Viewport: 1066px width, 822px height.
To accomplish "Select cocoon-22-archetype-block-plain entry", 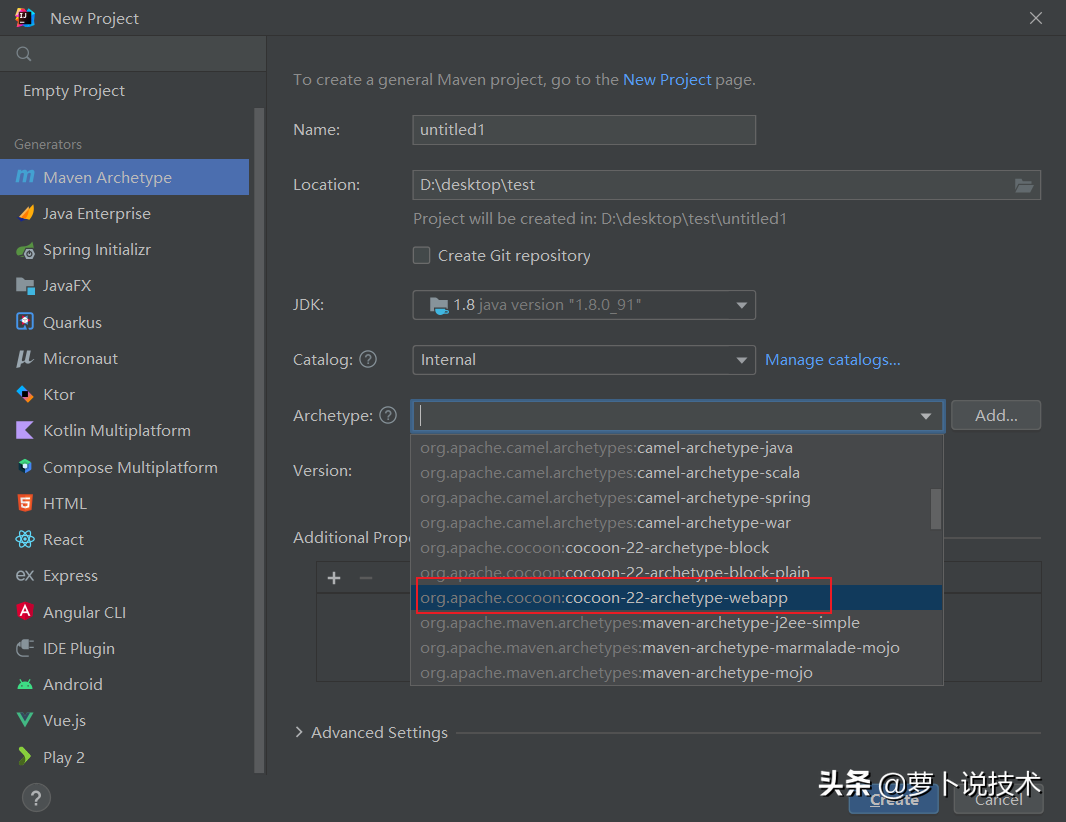I will pos(676,572).
